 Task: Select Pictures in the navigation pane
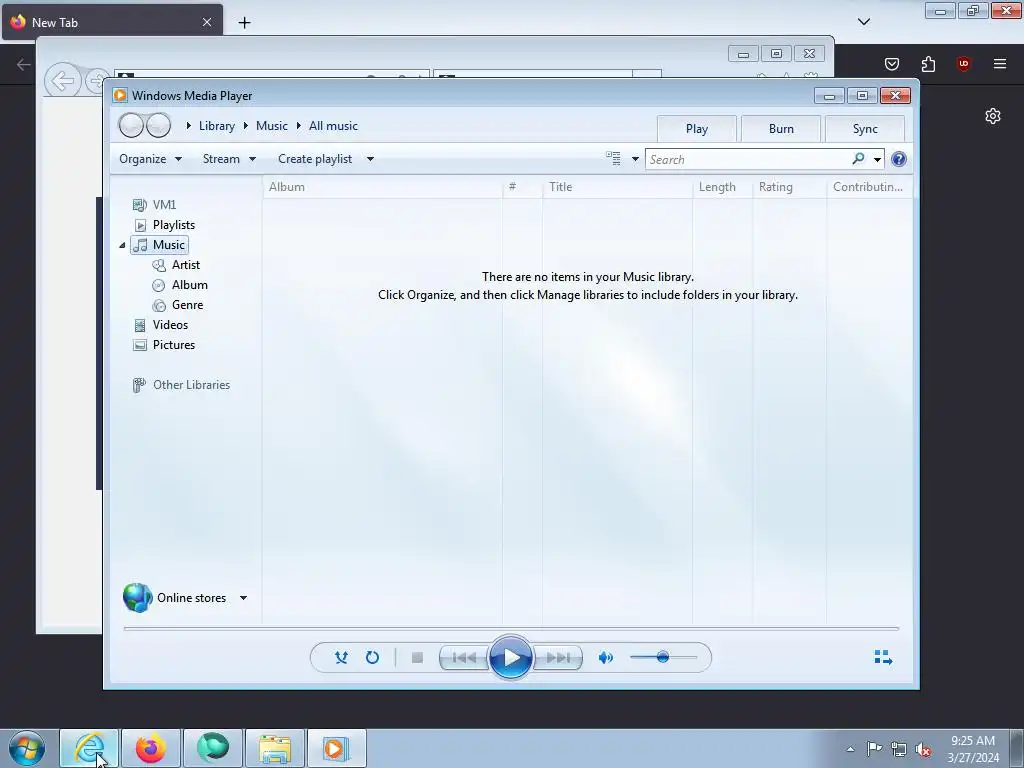pyautogui.click(x=164, y=345)
